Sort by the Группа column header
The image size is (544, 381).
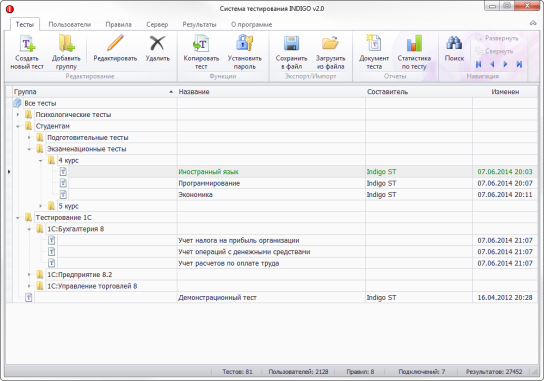95,92
